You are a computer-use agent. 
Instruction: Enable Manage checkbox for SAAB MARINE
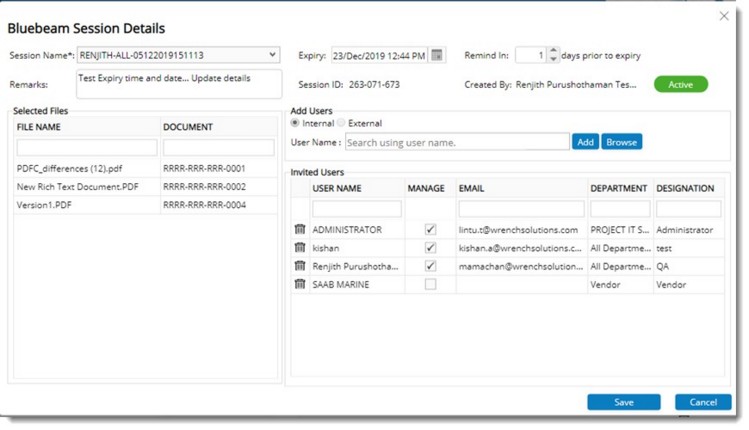(x=430, y=284)
